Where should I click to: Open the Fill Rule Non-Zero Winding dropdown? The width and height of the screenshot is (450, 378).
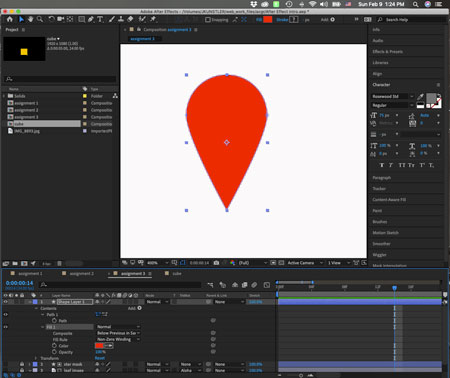click(118, 339)
